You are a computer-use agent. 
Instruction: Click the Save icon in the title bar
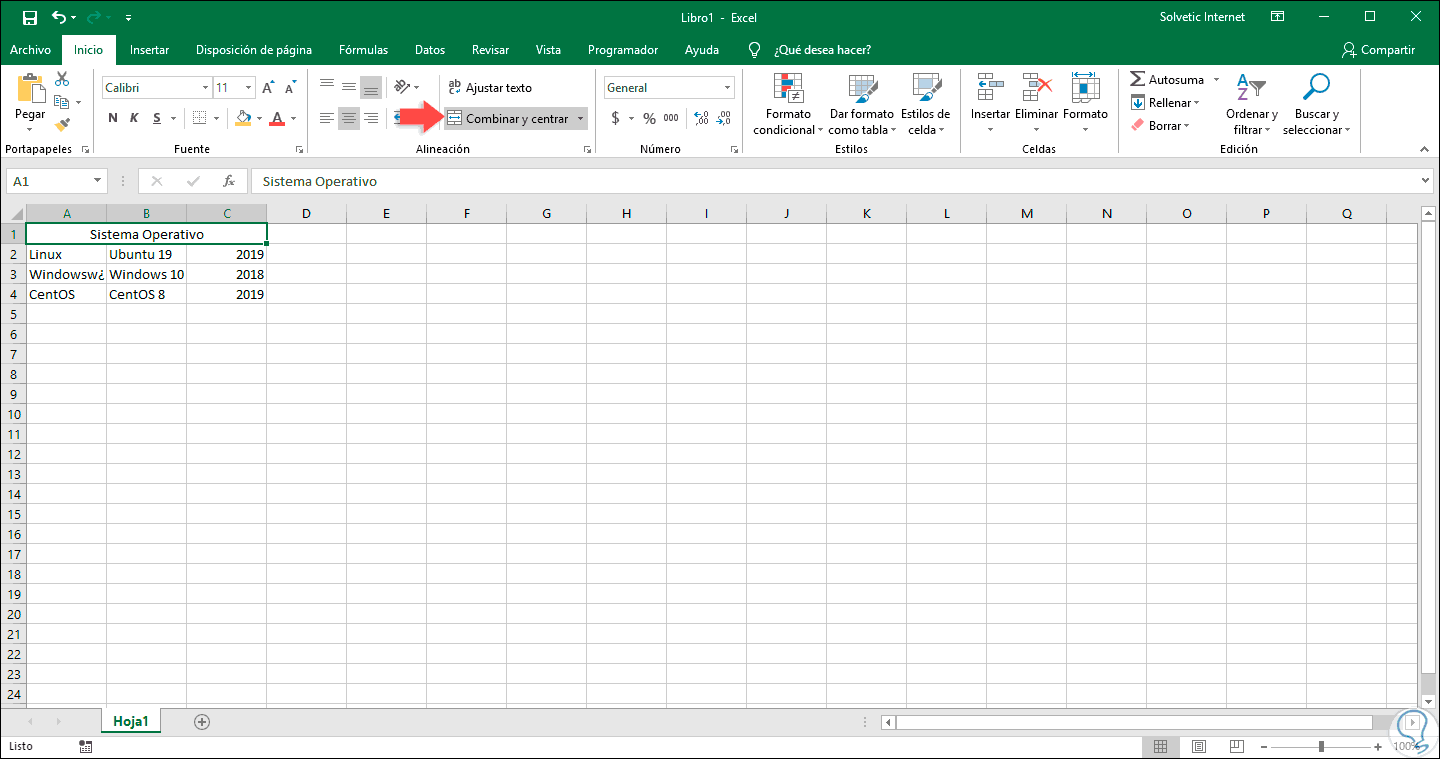pyautogui.click(x=29, y=17)
